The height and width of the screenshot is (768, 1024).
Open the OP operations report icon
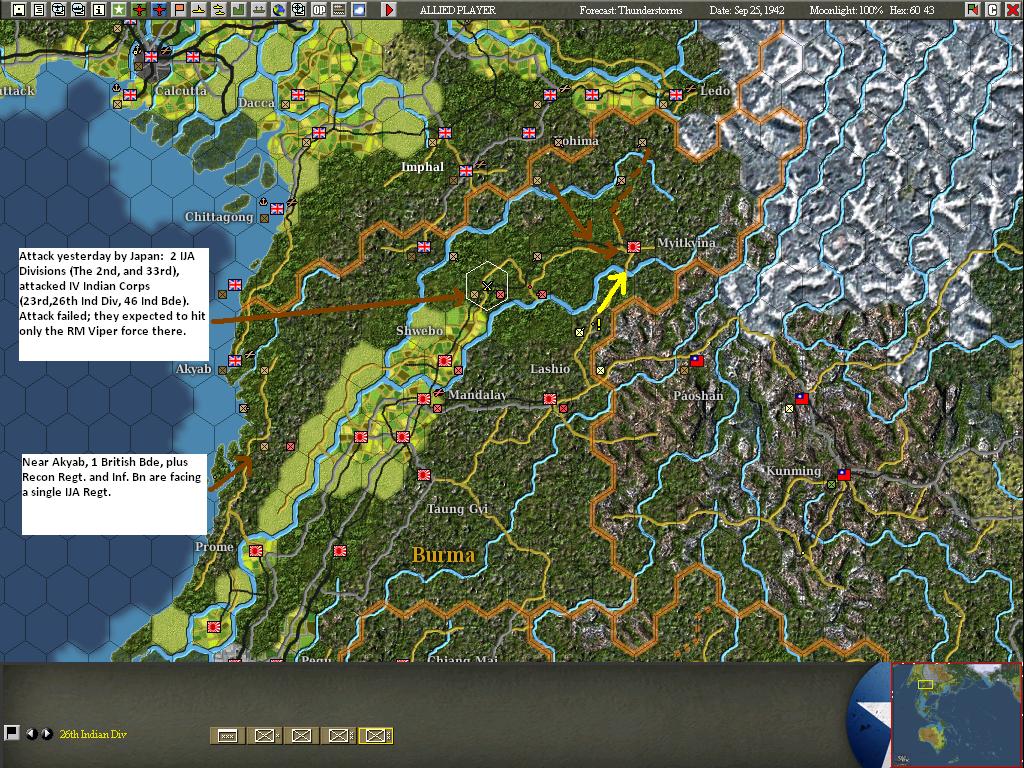[x=319, y=10]
